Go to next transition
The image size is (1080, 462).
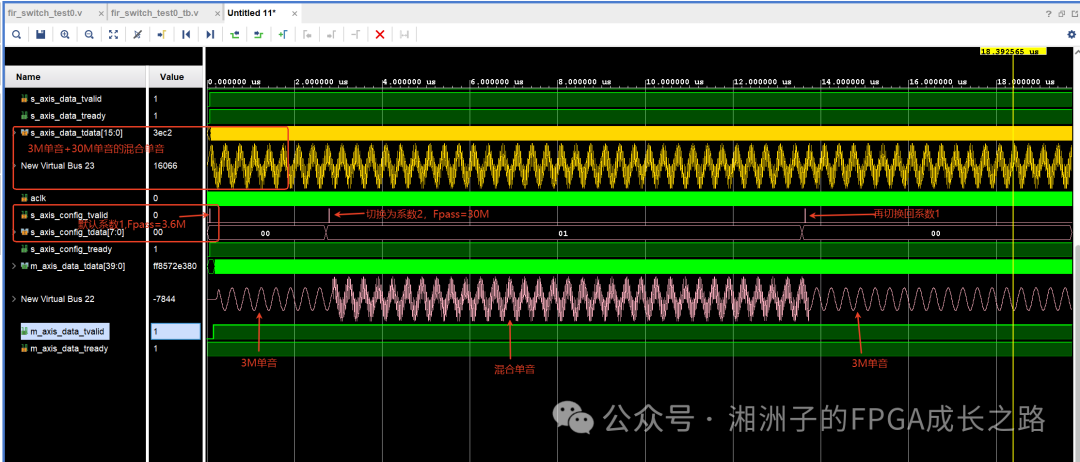pos(259,34)
